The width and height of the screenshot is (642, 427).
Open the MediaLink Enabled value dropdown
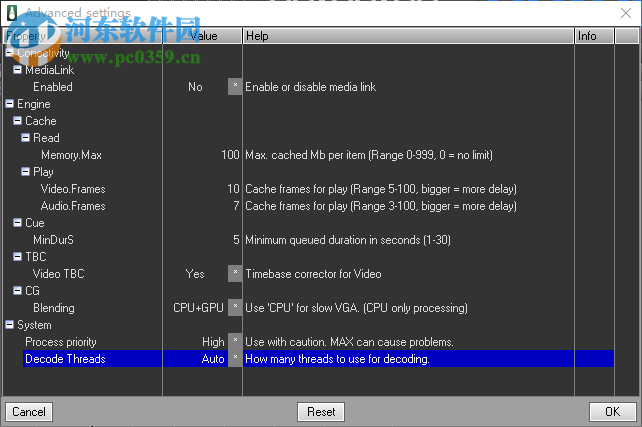click(235, 87)
